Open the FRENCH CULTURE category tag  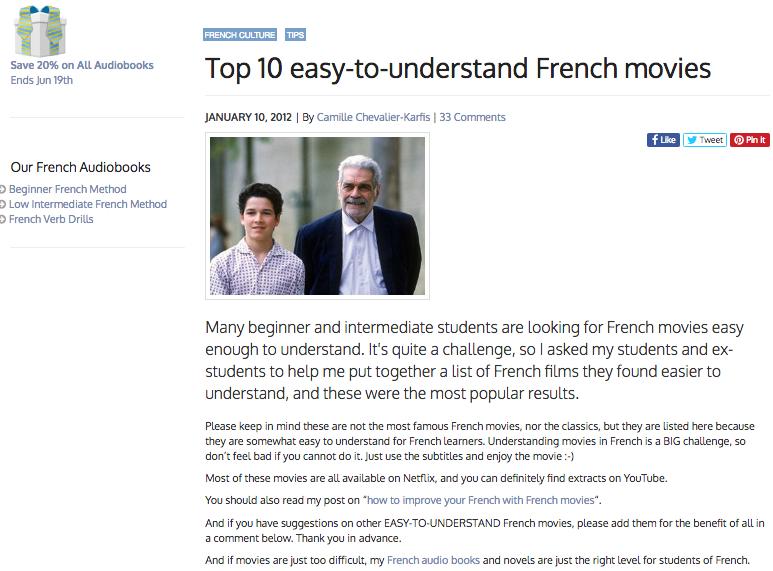tap(240, 35)
